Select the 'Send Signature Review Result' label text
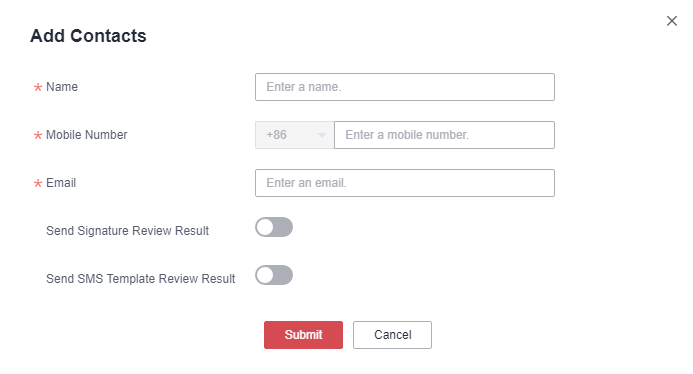693x374 pixels. click(127, 231)
